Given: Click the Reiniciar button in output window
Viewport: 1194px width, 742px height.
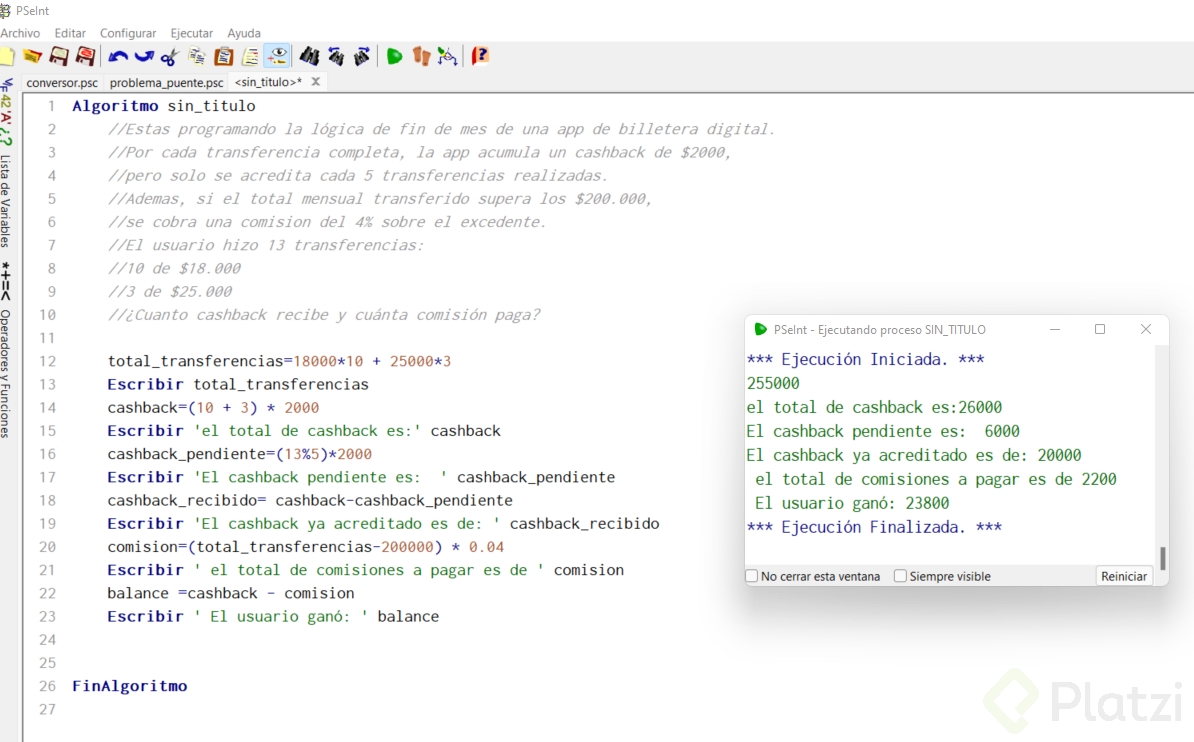Looking at the screenshot, I should pos(1123,576).
